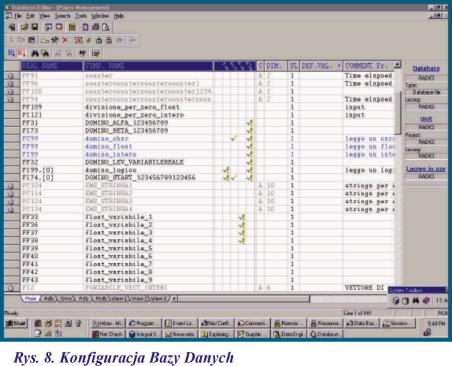The image size is (452, 366).
Task: Click the binoculars find icon
Action: [35, 53]
